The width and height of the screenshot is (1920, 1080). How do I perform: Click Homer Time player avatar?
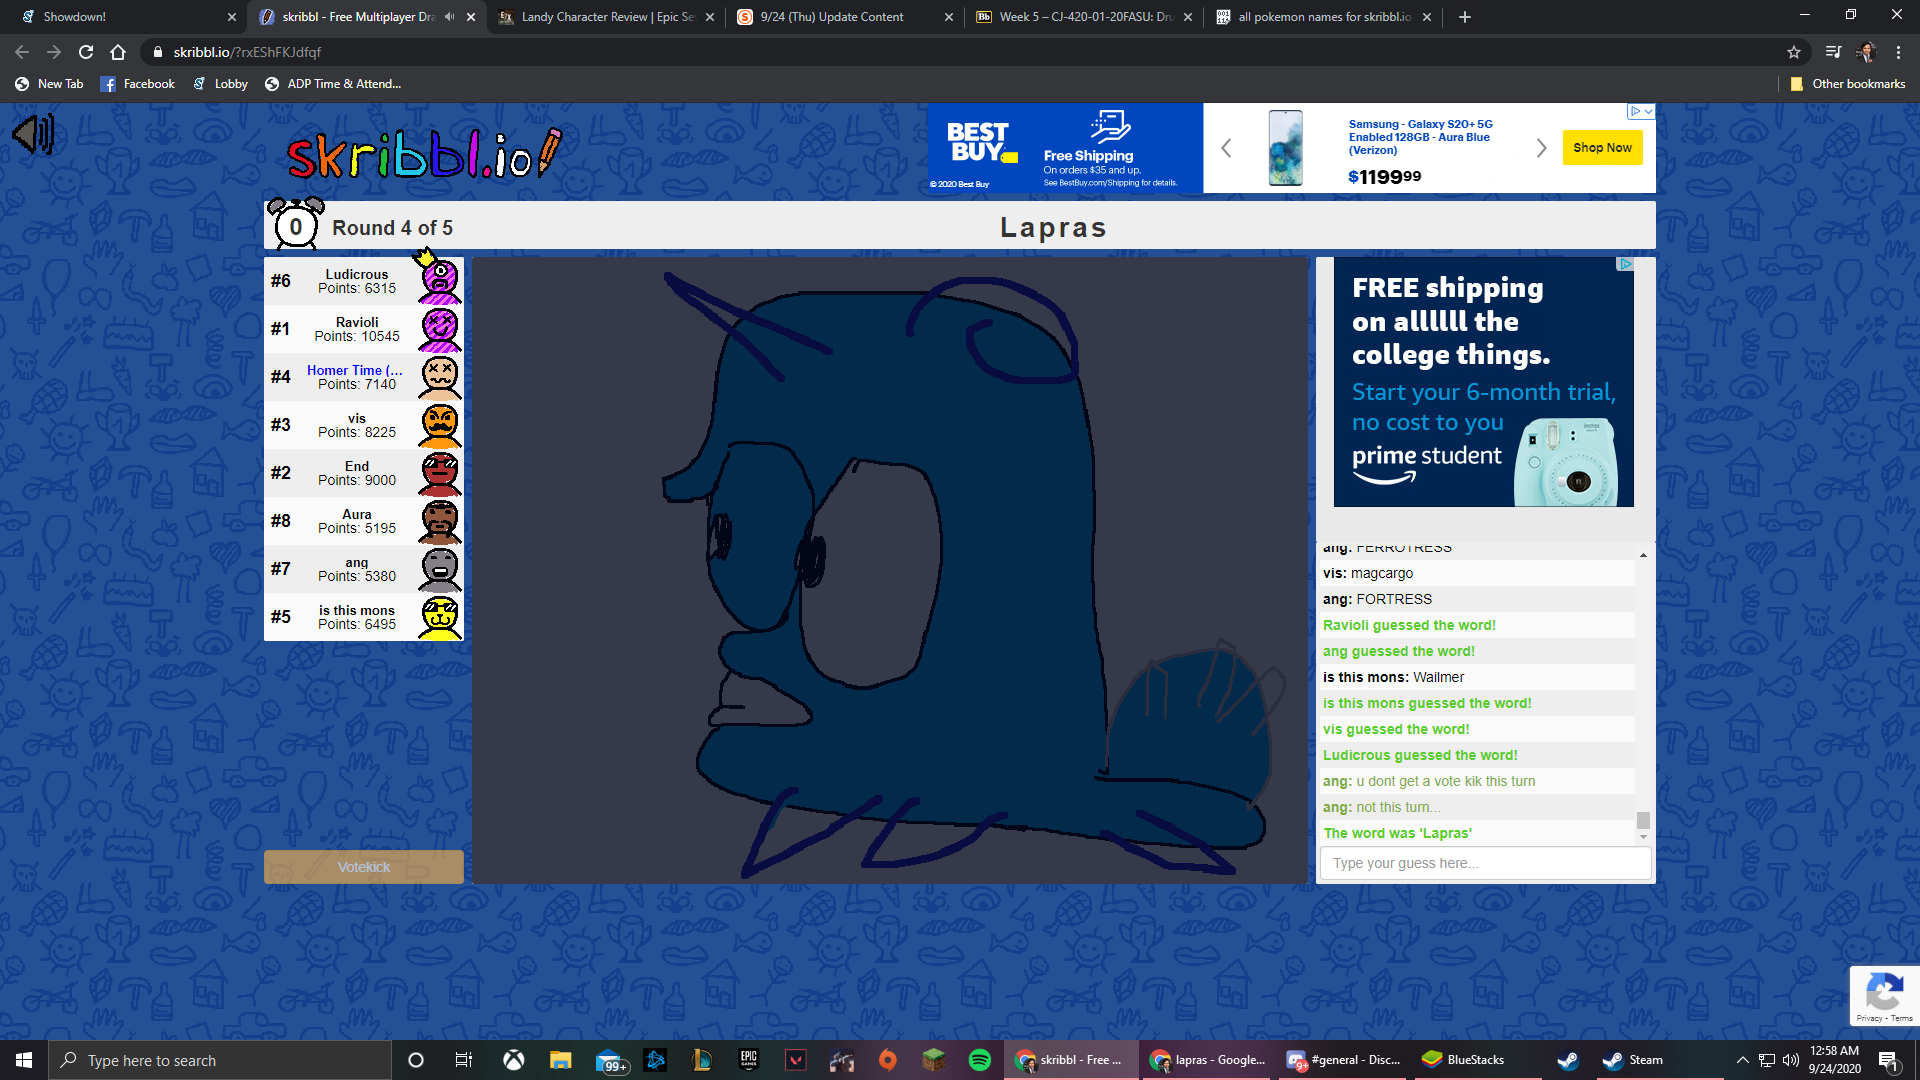(x=439, y=377)
